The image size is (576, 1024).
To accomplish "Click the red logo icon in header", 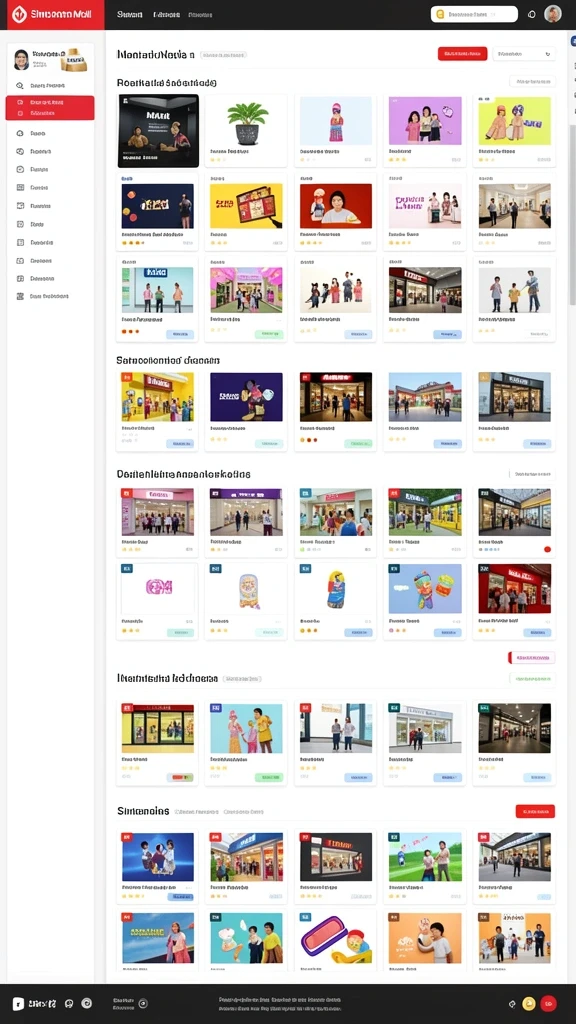I will point(19,14).
